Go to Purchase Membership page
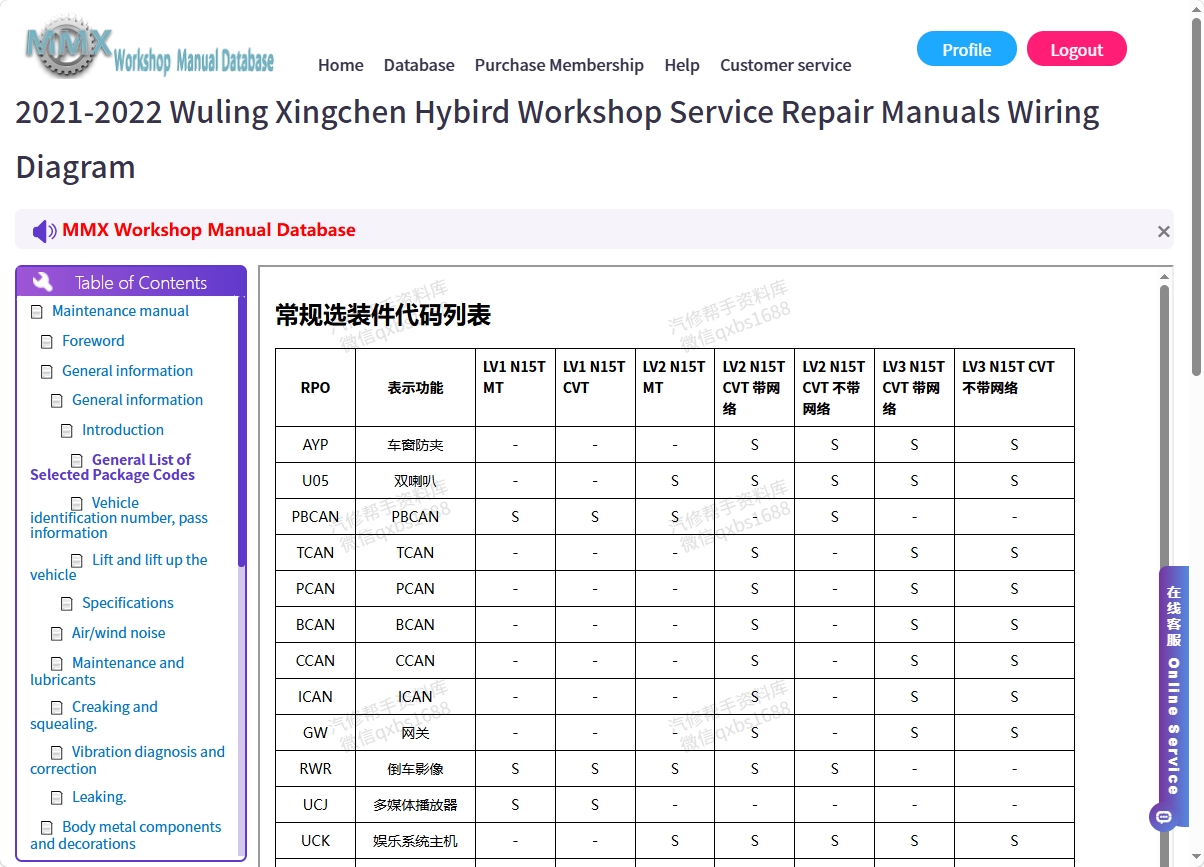1204x867 pixels. point(559,65)
